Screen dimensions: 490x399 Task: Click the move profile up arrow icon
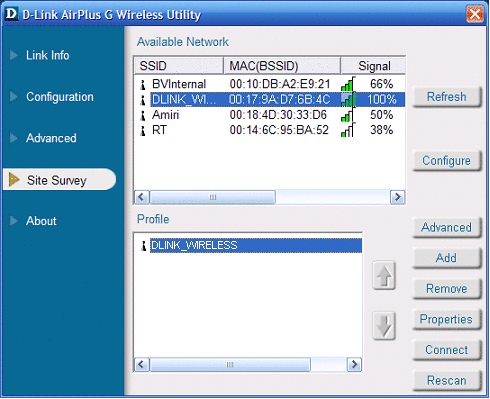point(384,276)
